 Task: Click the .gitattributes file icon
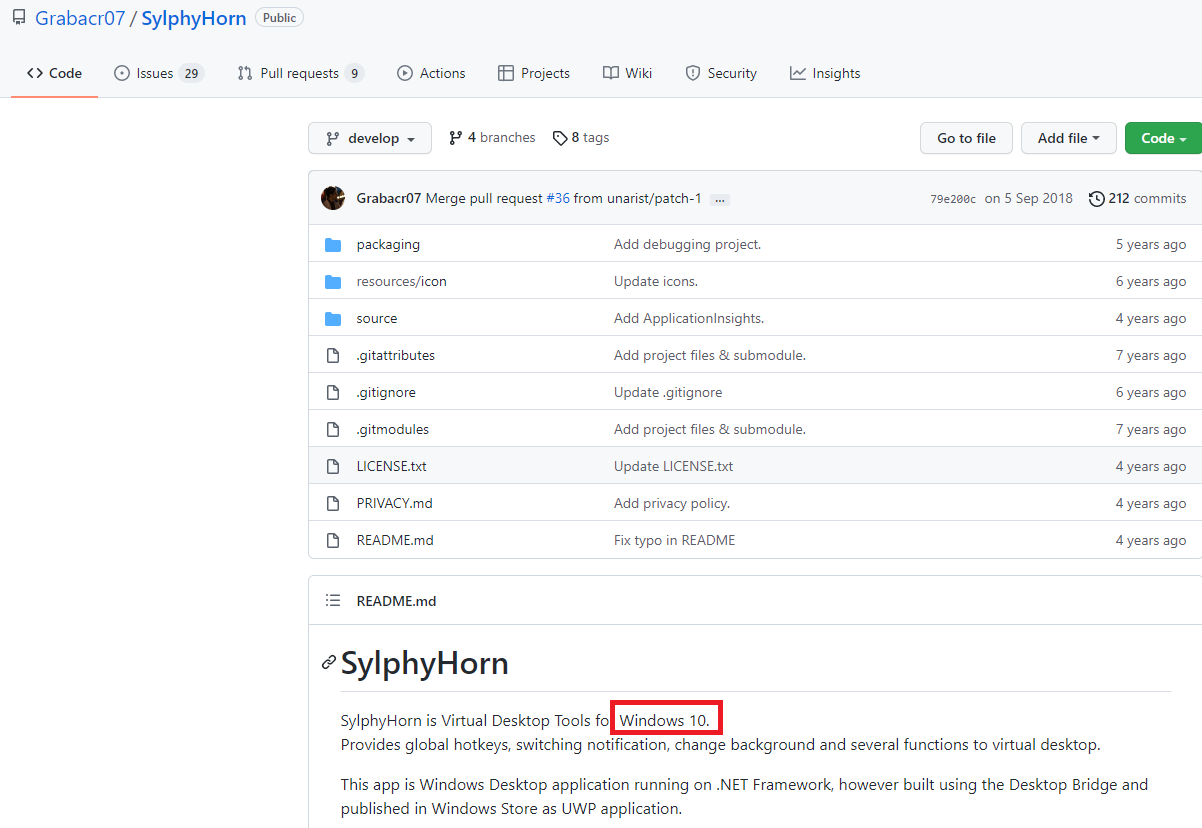pyautogui.click(x=333, y=355)
